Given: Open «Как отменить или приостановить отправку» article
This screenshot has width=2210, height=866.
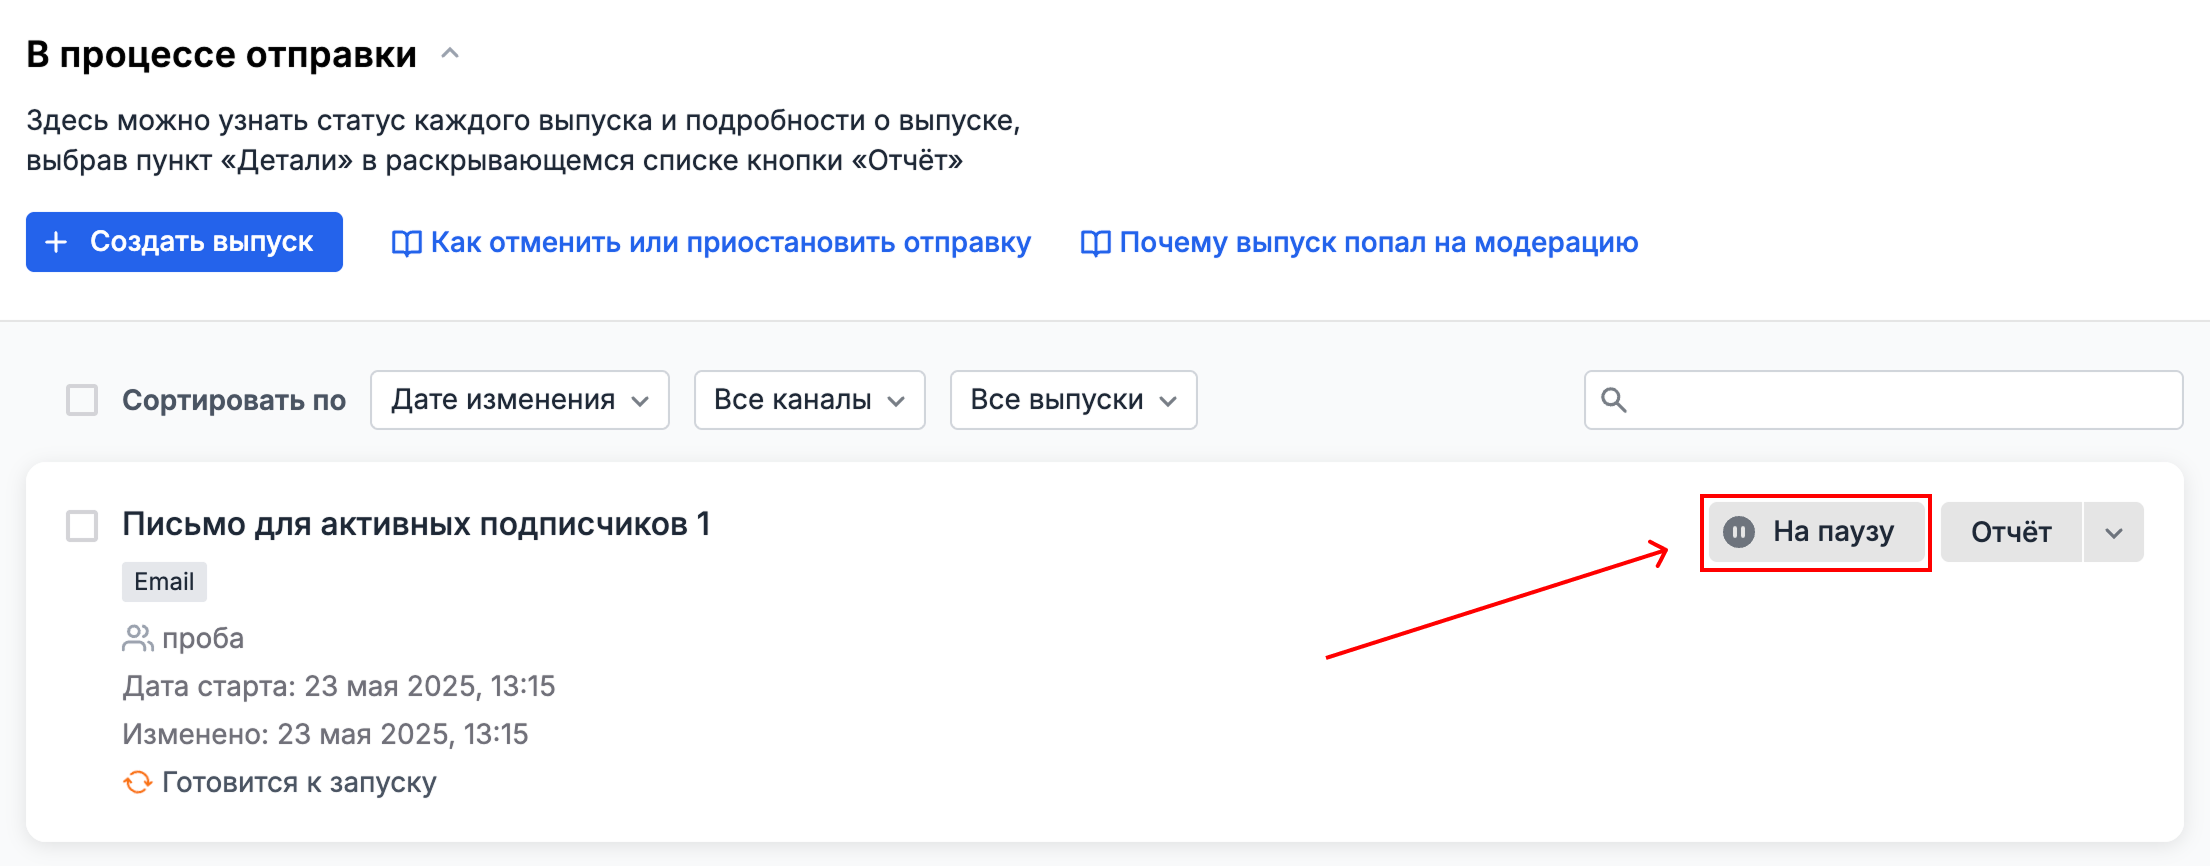Looking at the screenshot, I should pos(730,243).
